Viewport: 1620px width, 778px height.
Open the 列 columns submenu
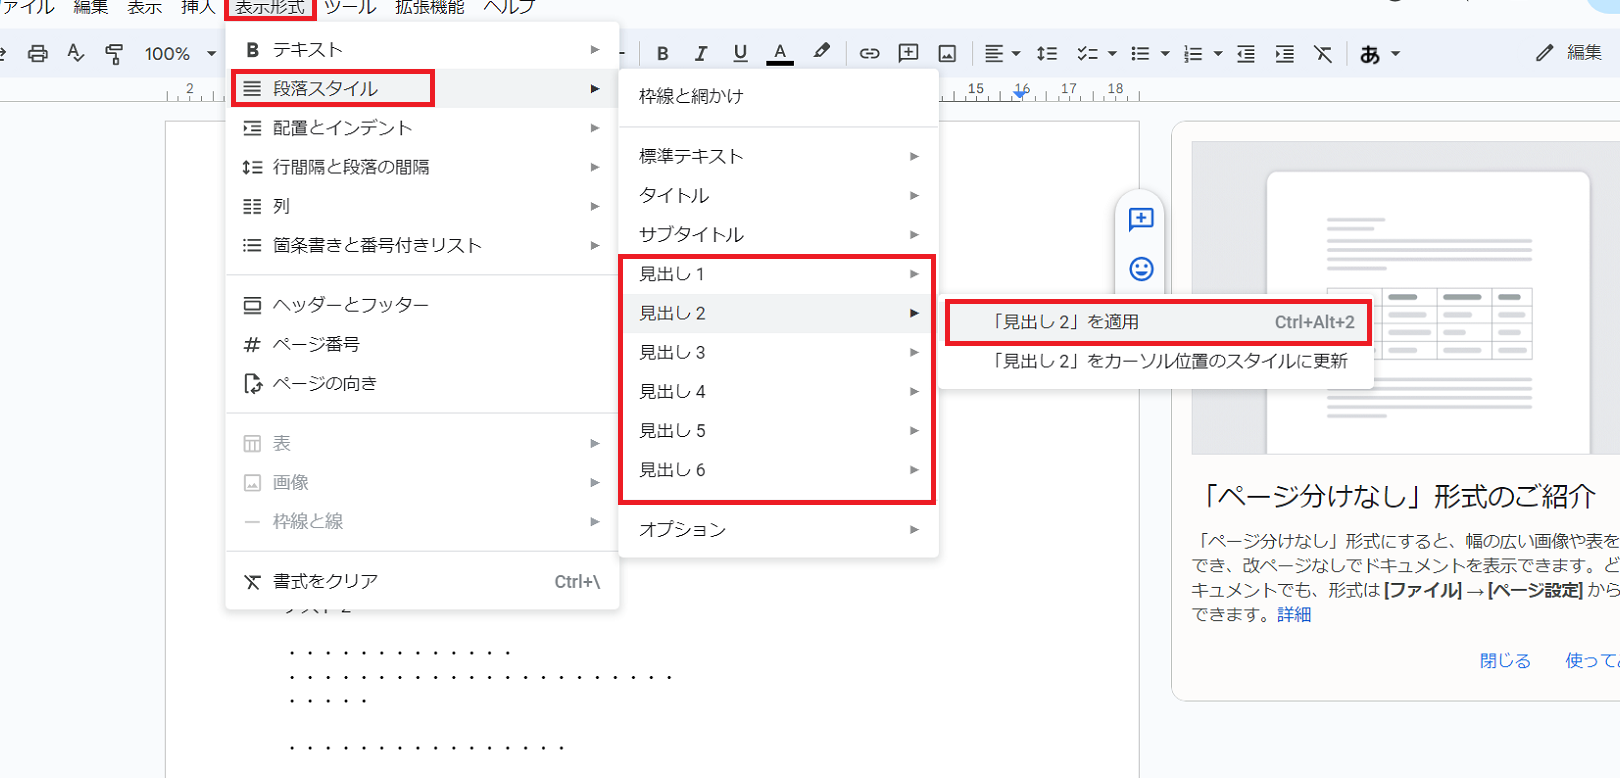coord(422,206)
